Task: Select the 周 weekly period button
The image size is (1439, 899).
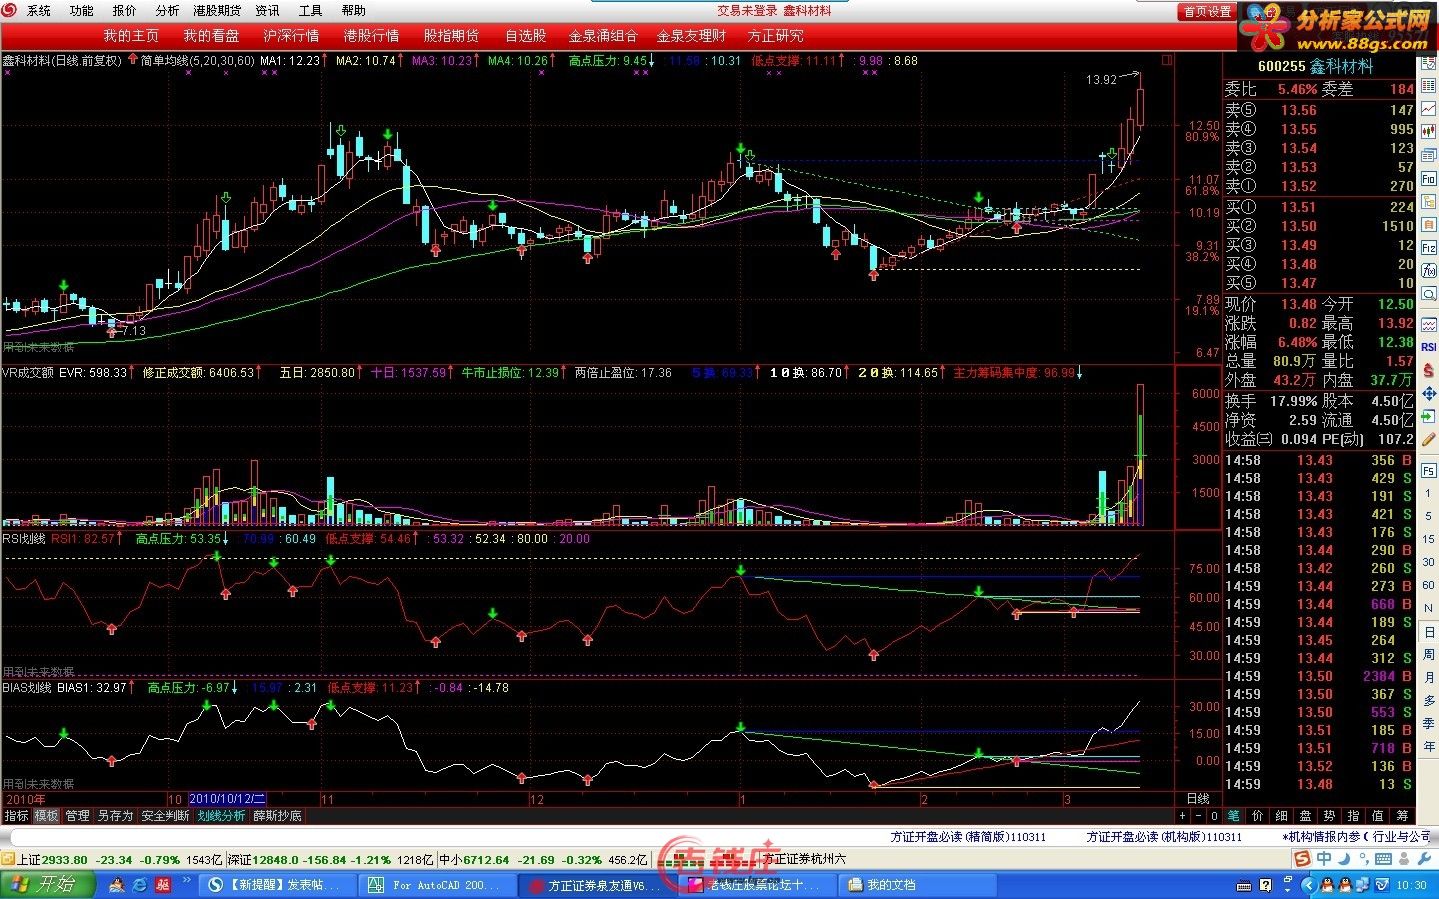Action: (x=1428, y=655)
